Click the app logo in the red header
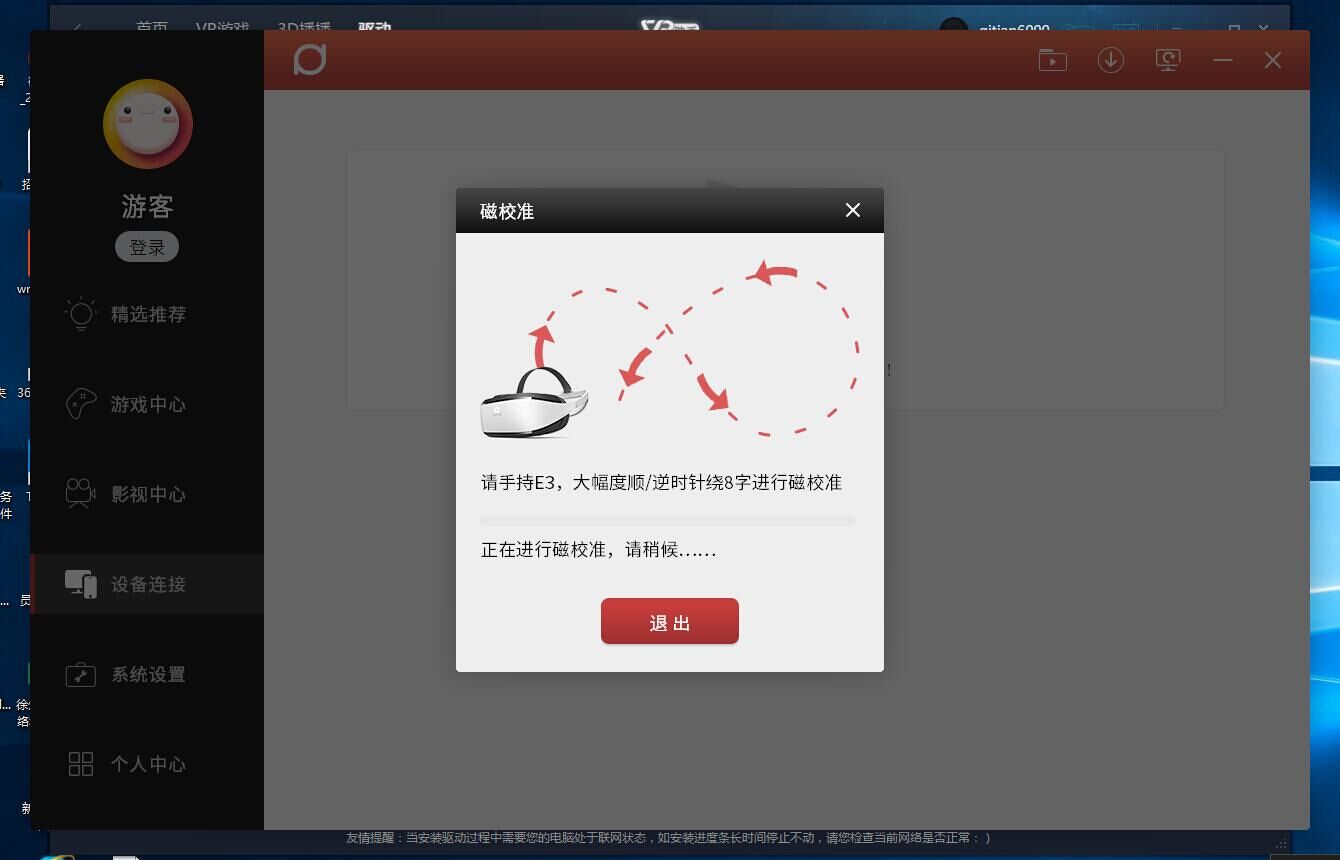1340x860 pixels. pyautogui.click(x=310, y=60)
